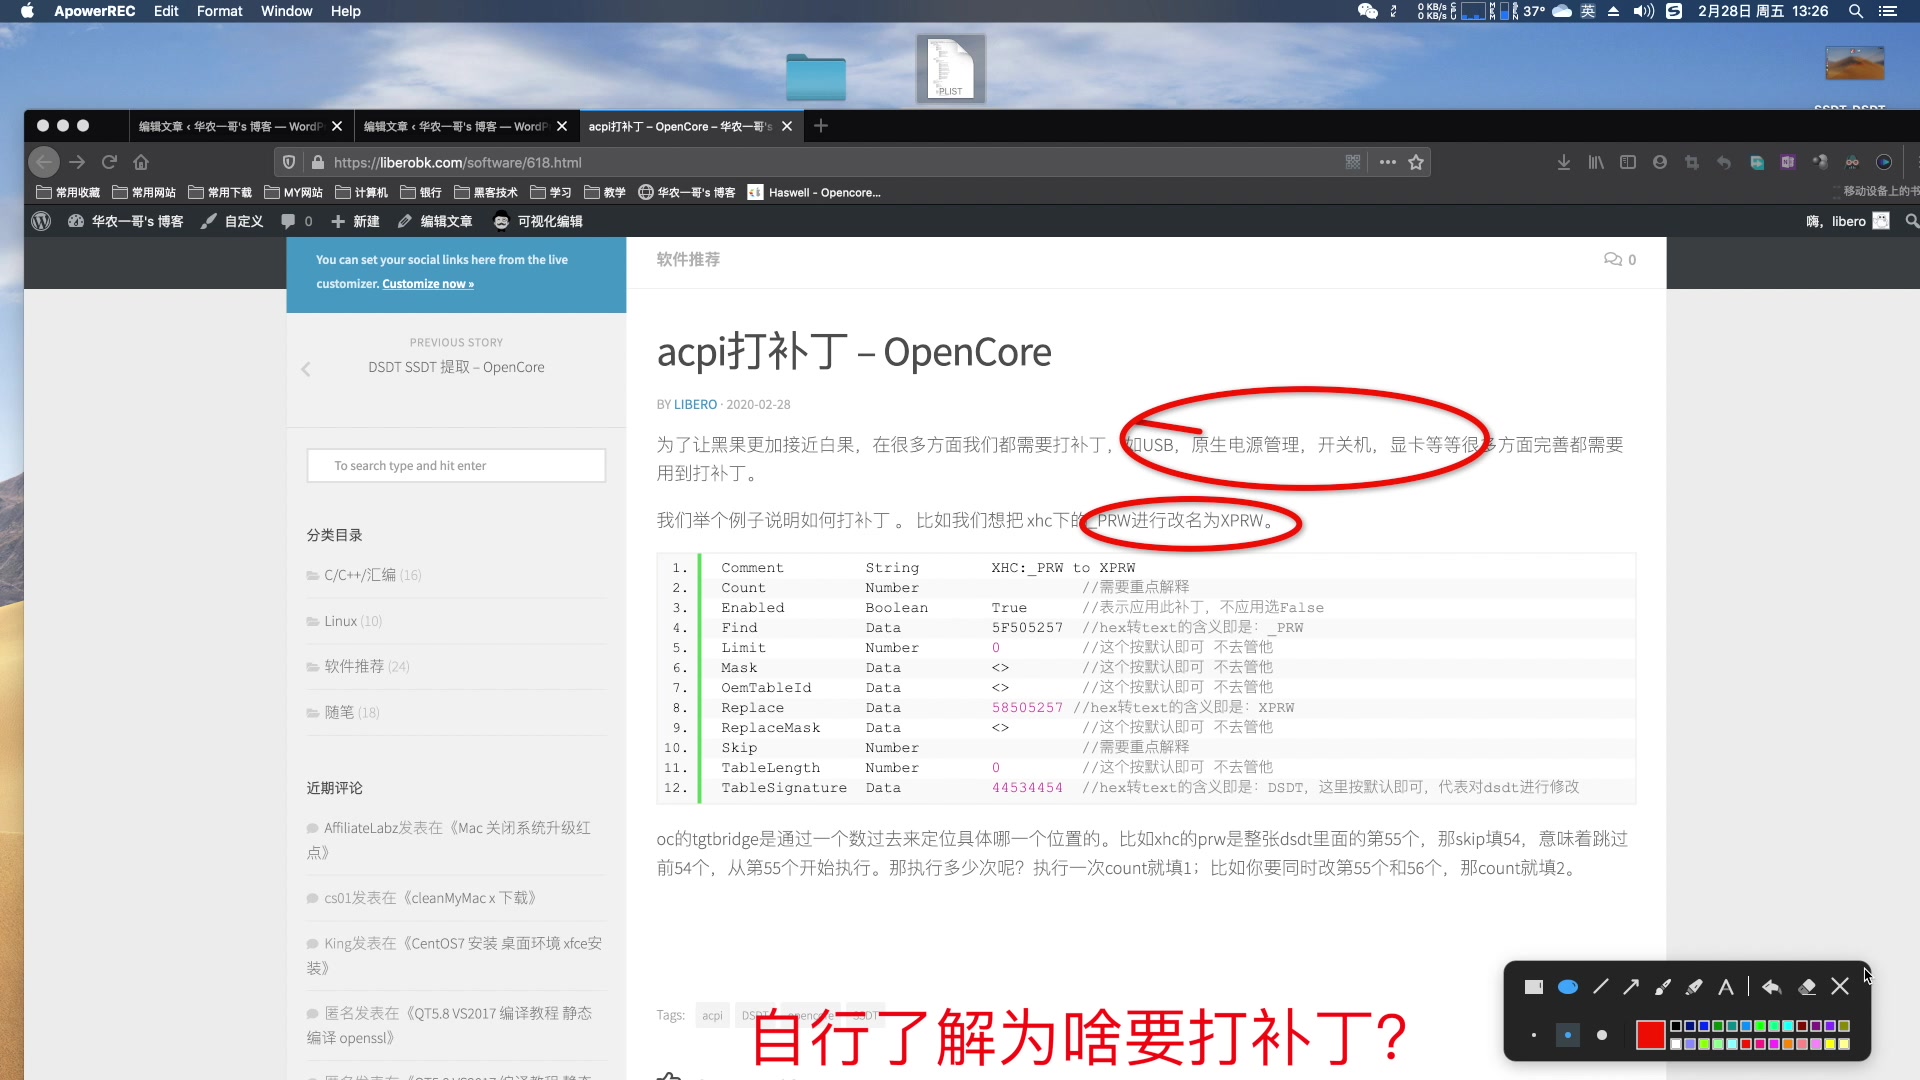The height and width of the screenshot is (1080, 1920).
Task: Click the OneNote clipper extension icon
Action: pyautogui.click(x=1788, y=162)
